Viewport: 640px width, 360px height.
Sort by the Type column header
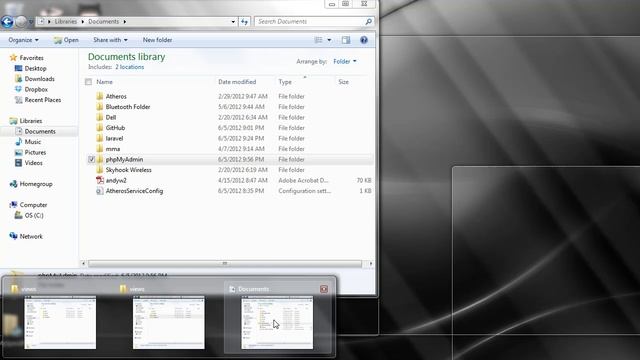[x=285, y=82]
